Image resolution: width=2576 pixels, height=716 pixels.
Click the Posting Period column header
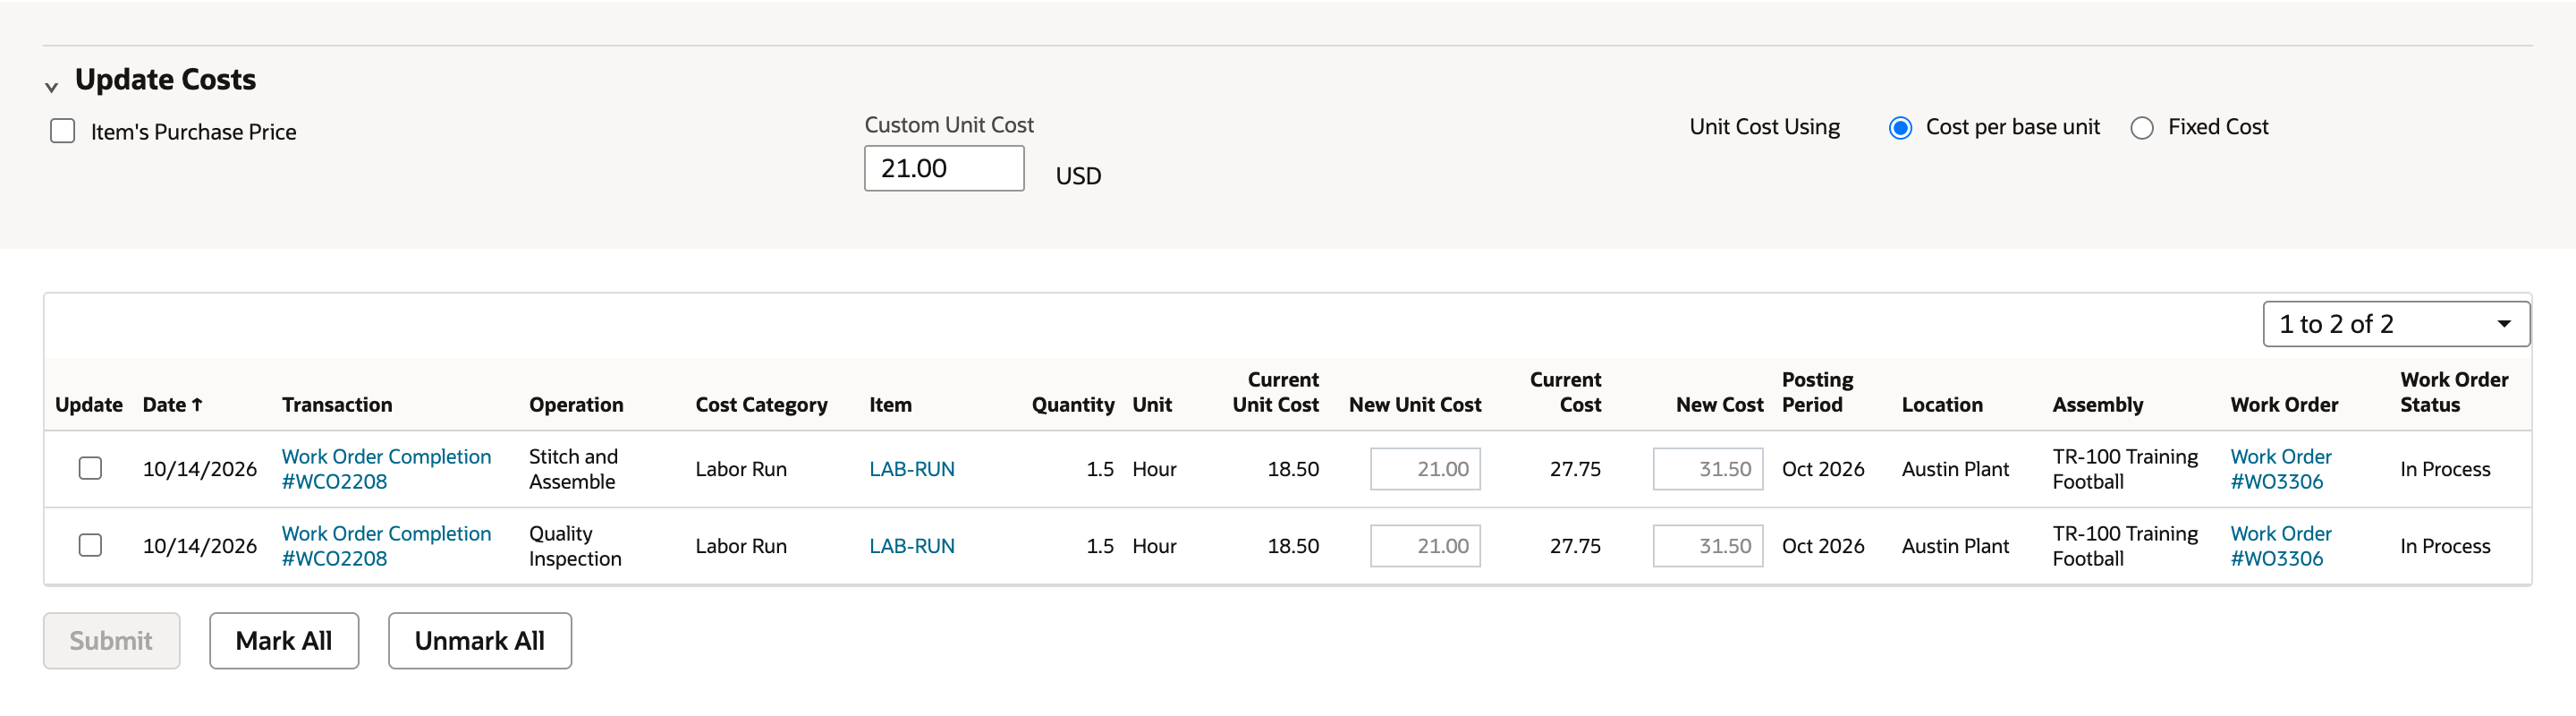[1817, 392]
